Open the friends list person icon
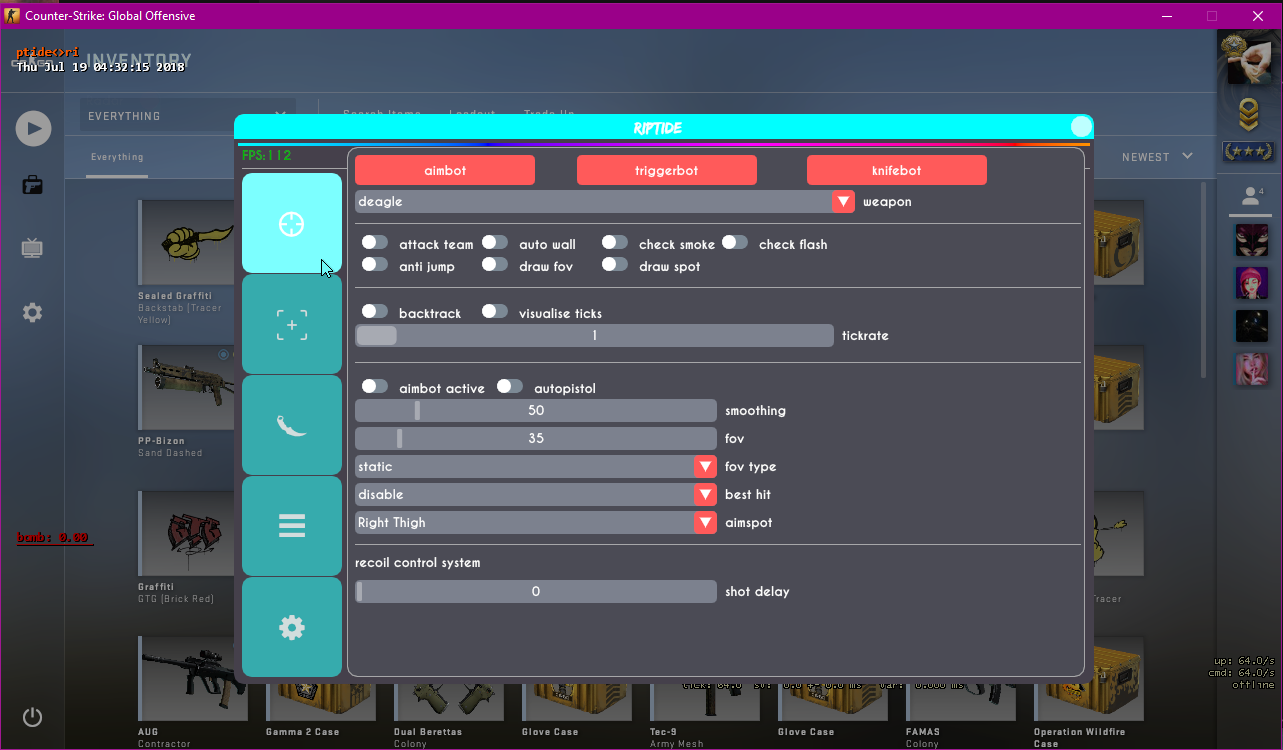This screenshot has height=750, width=1283. [1251, 196]
